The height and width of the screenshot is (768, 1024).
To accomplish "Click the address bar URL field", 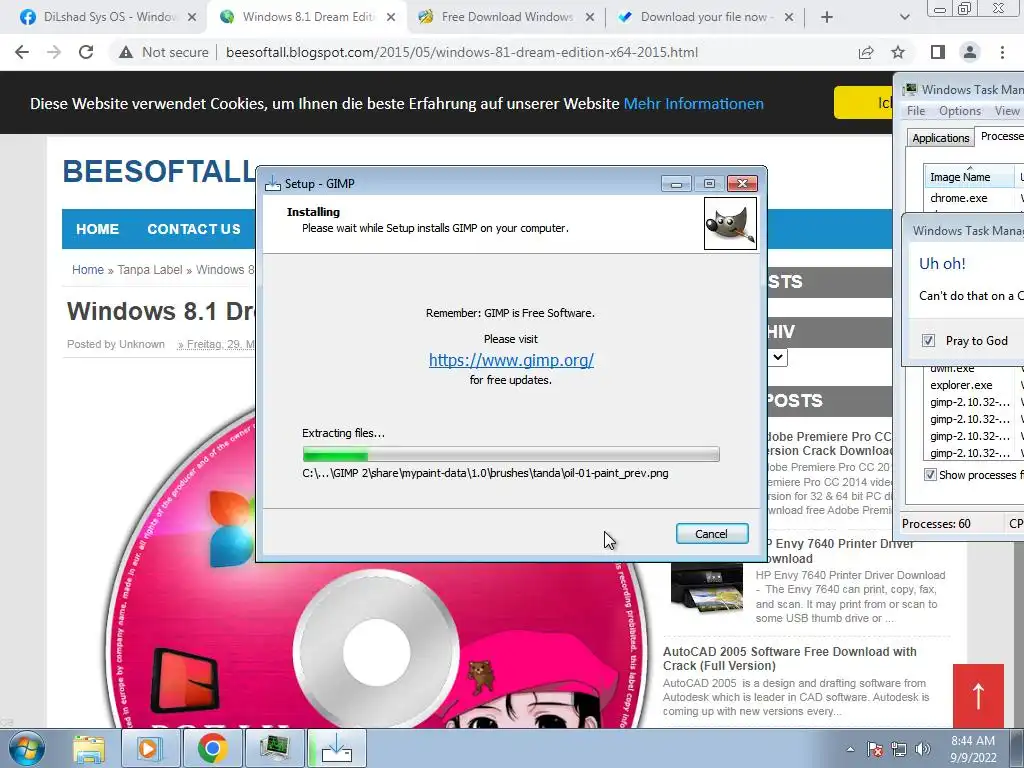I will point(462,52).
